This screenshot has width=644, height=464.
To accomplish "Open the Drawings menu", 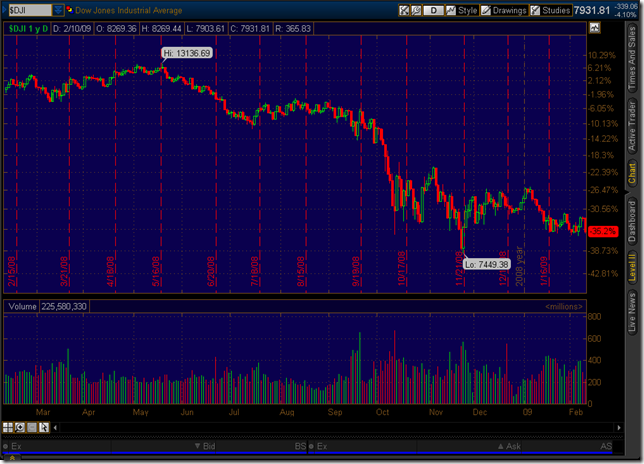I will coord(504,10).
